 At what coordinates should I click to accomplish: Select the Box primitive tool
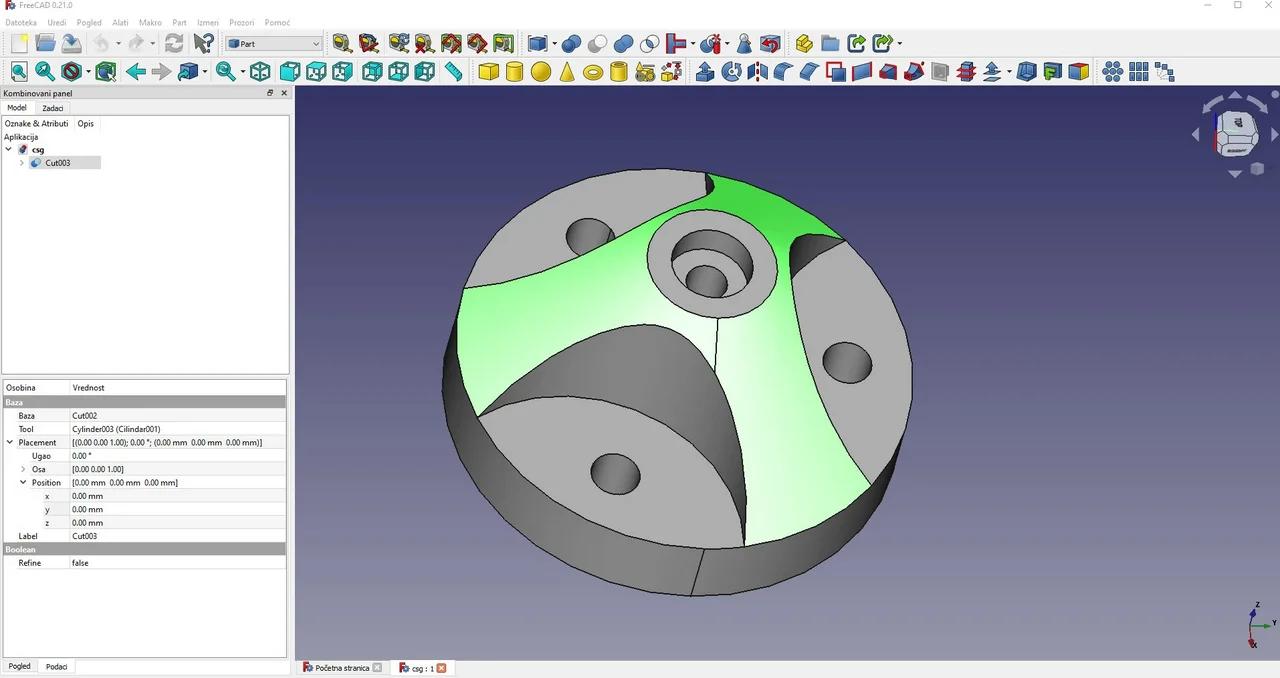(x=487, y=71)
